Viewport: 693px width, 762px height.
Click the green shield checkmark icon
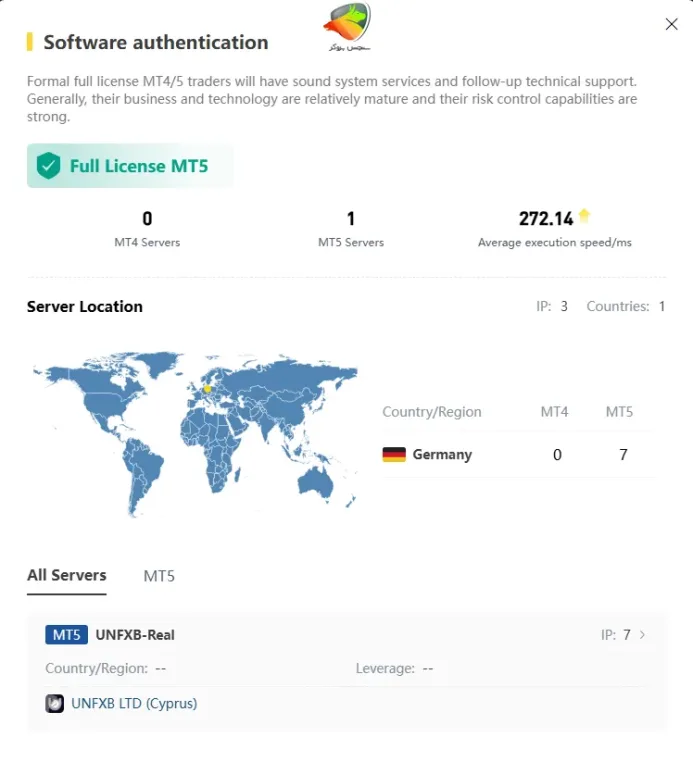49,166
